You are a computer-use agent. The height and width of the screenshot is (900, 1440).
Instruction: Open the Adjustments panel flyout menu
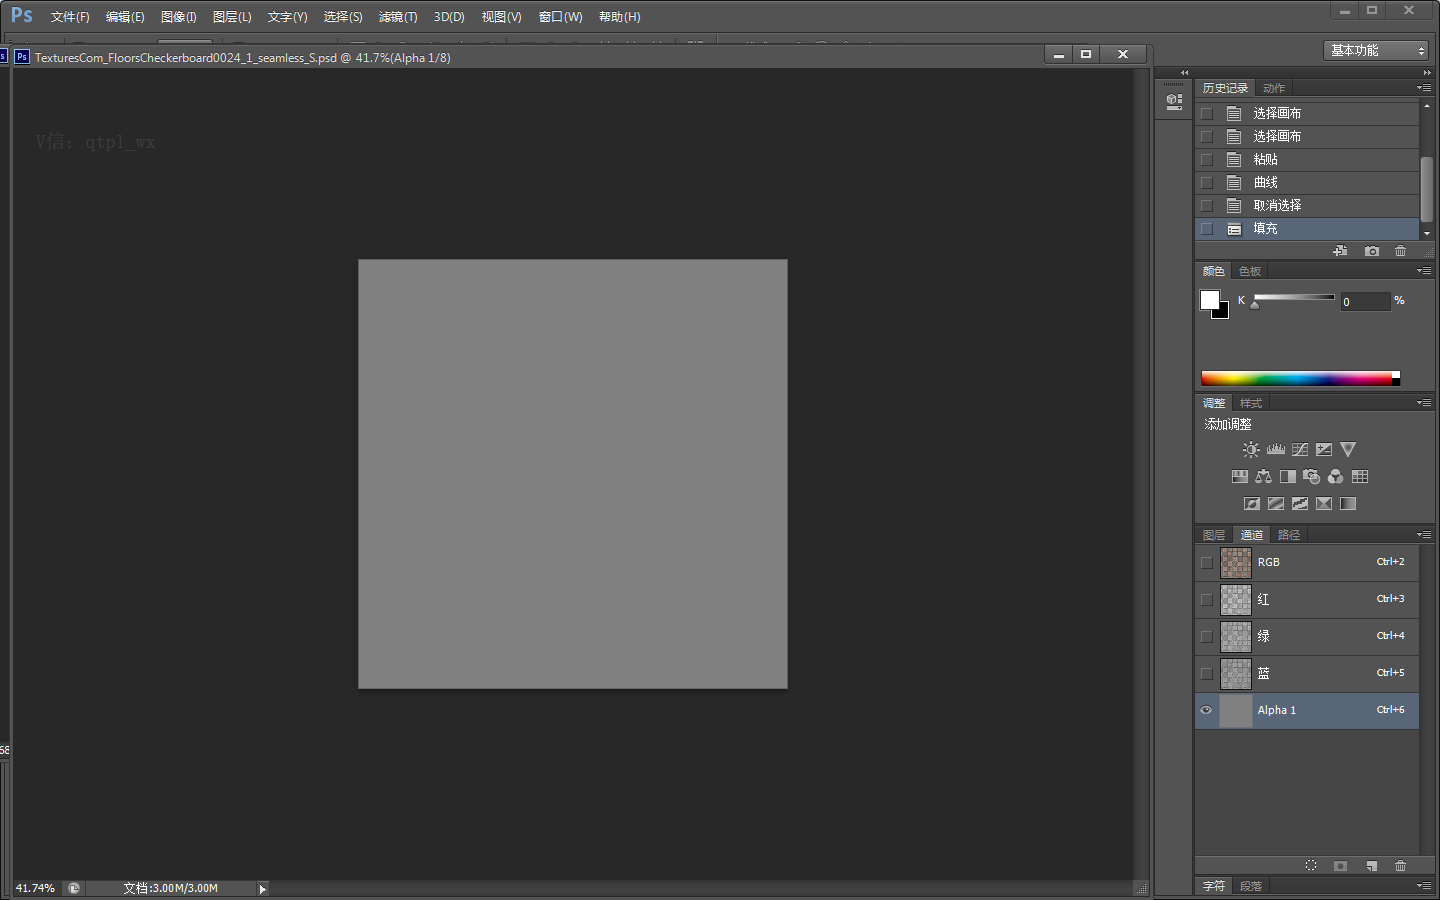pos(1424,403)
